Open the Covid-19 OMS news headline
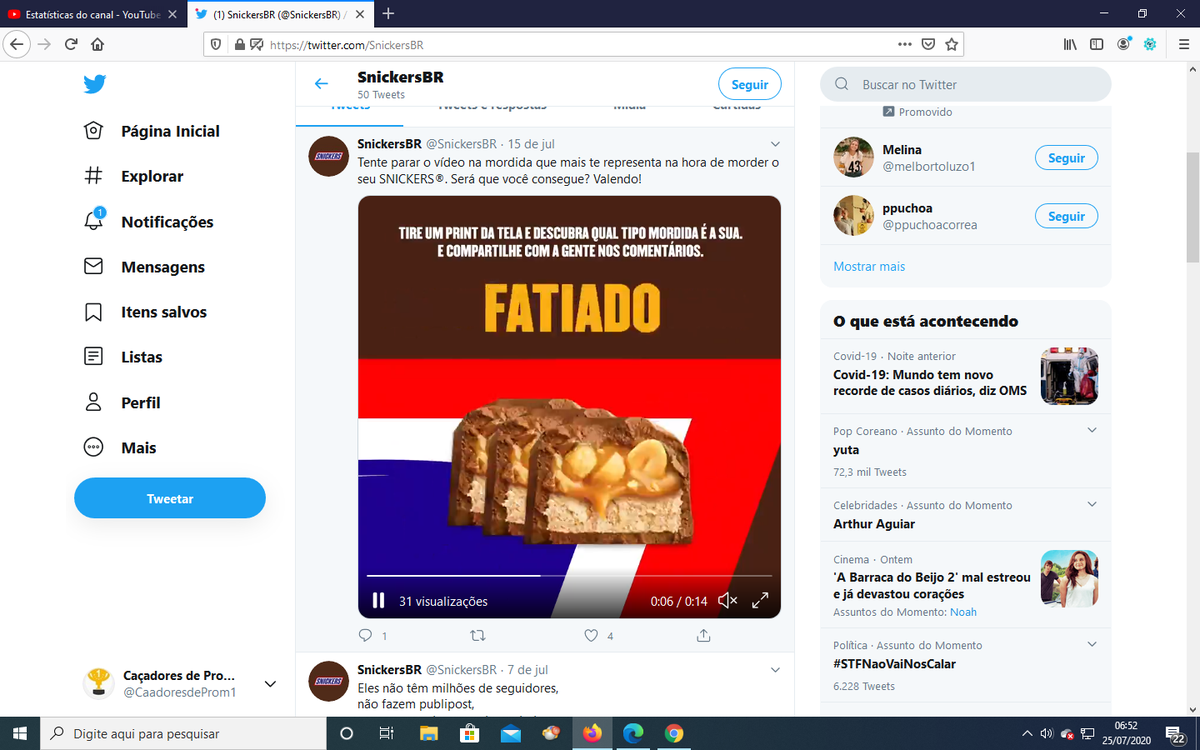This screenshot has width=1200, height=750. click(928, 383)
